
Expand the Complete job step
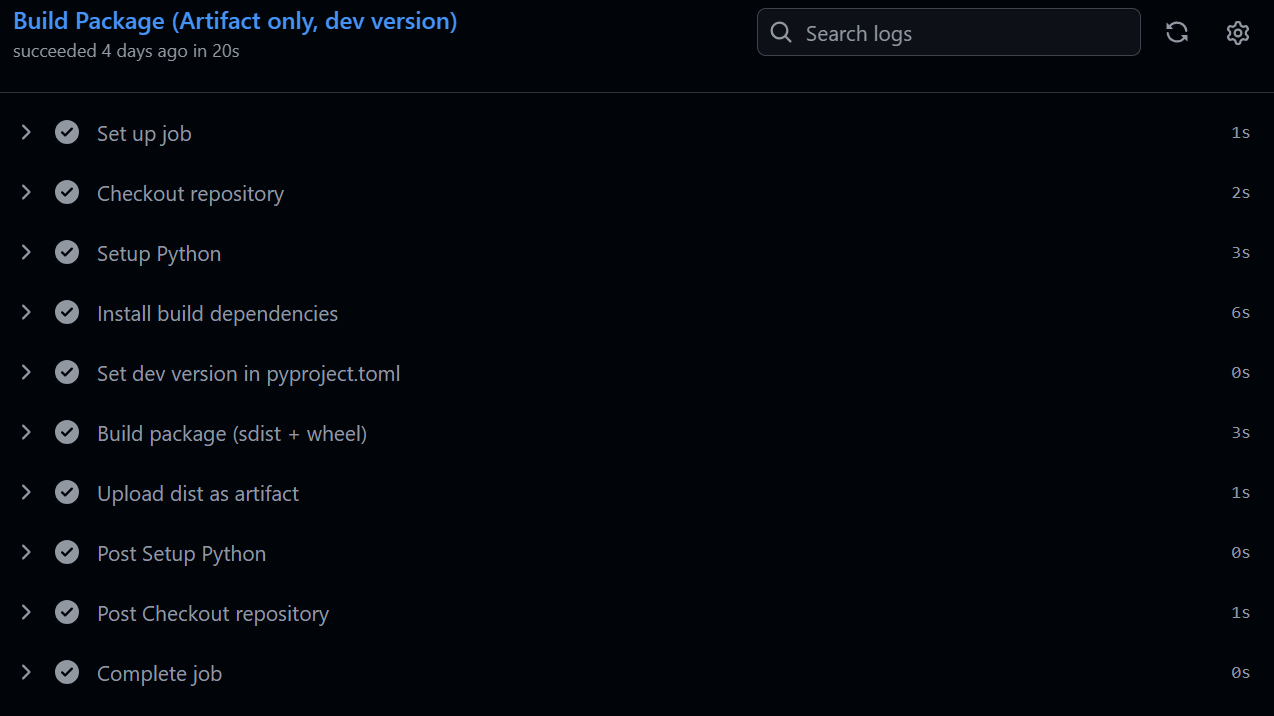click(26, 672)
